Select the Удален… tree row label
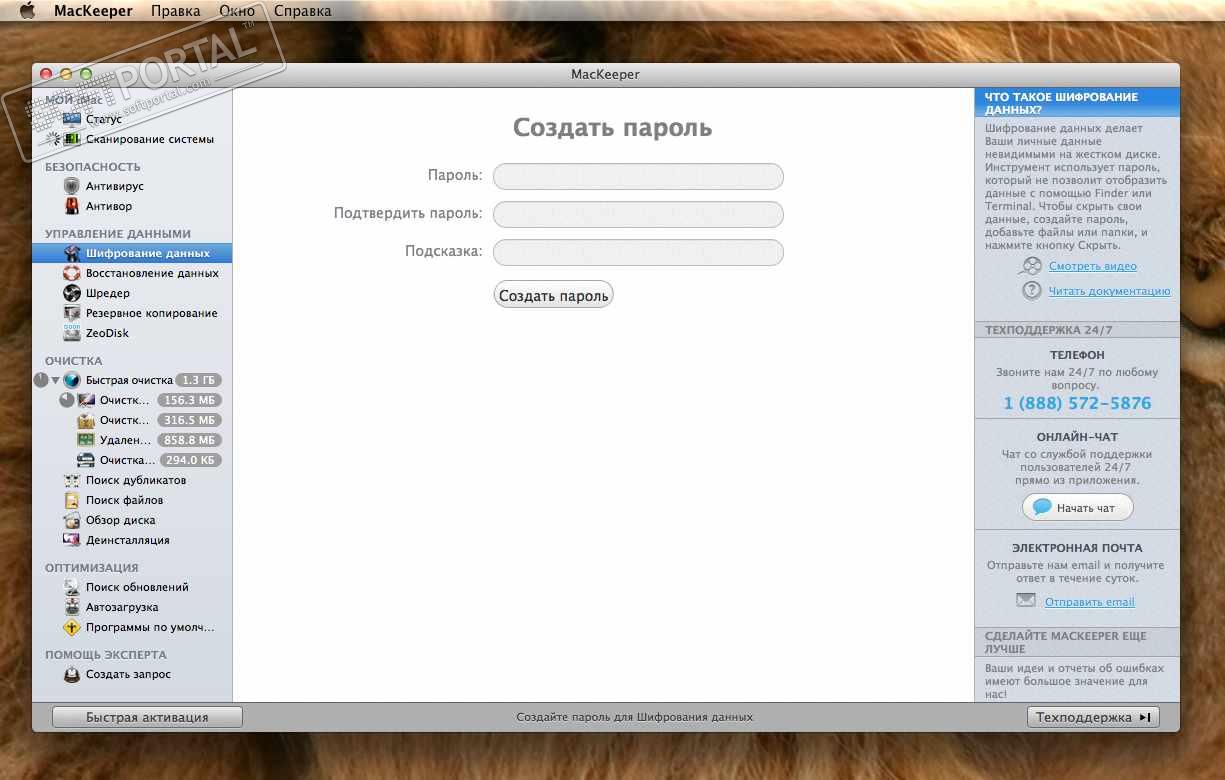The image size is (1225, 780). click(x=125, y=440)
